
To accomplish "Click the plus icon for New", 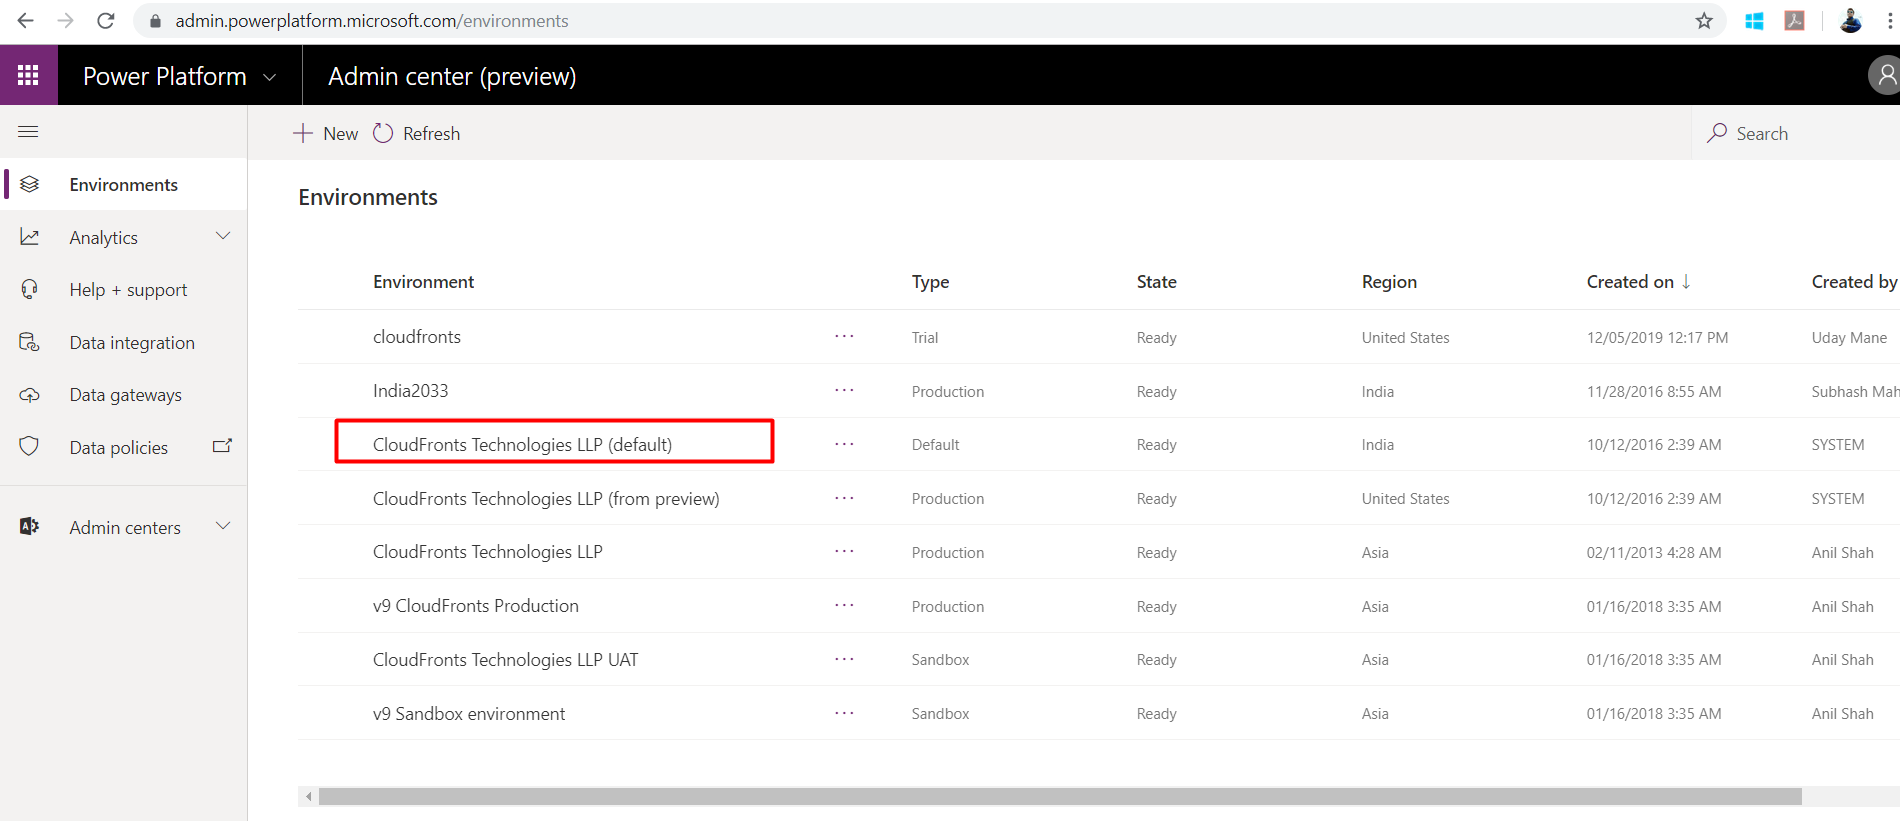I will (x=303, y=133).
